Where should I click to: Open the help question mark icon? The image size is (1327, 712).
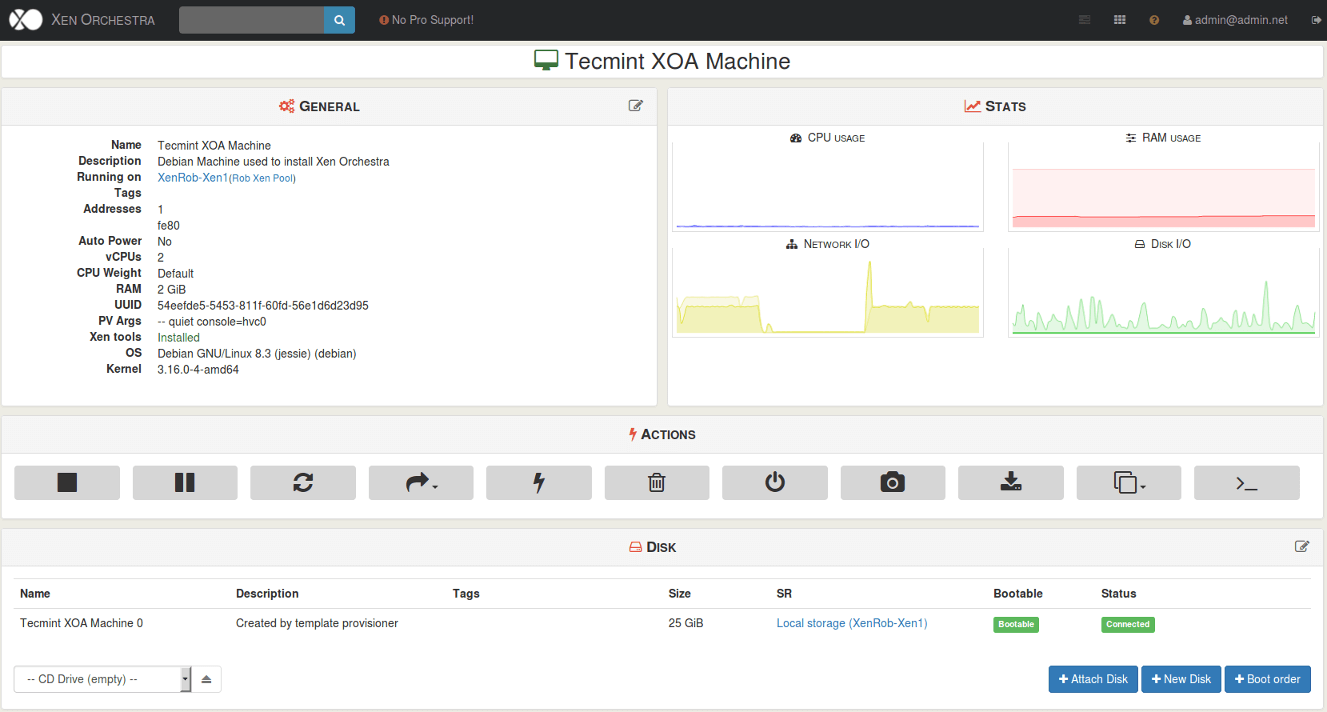pos(1154,20)
